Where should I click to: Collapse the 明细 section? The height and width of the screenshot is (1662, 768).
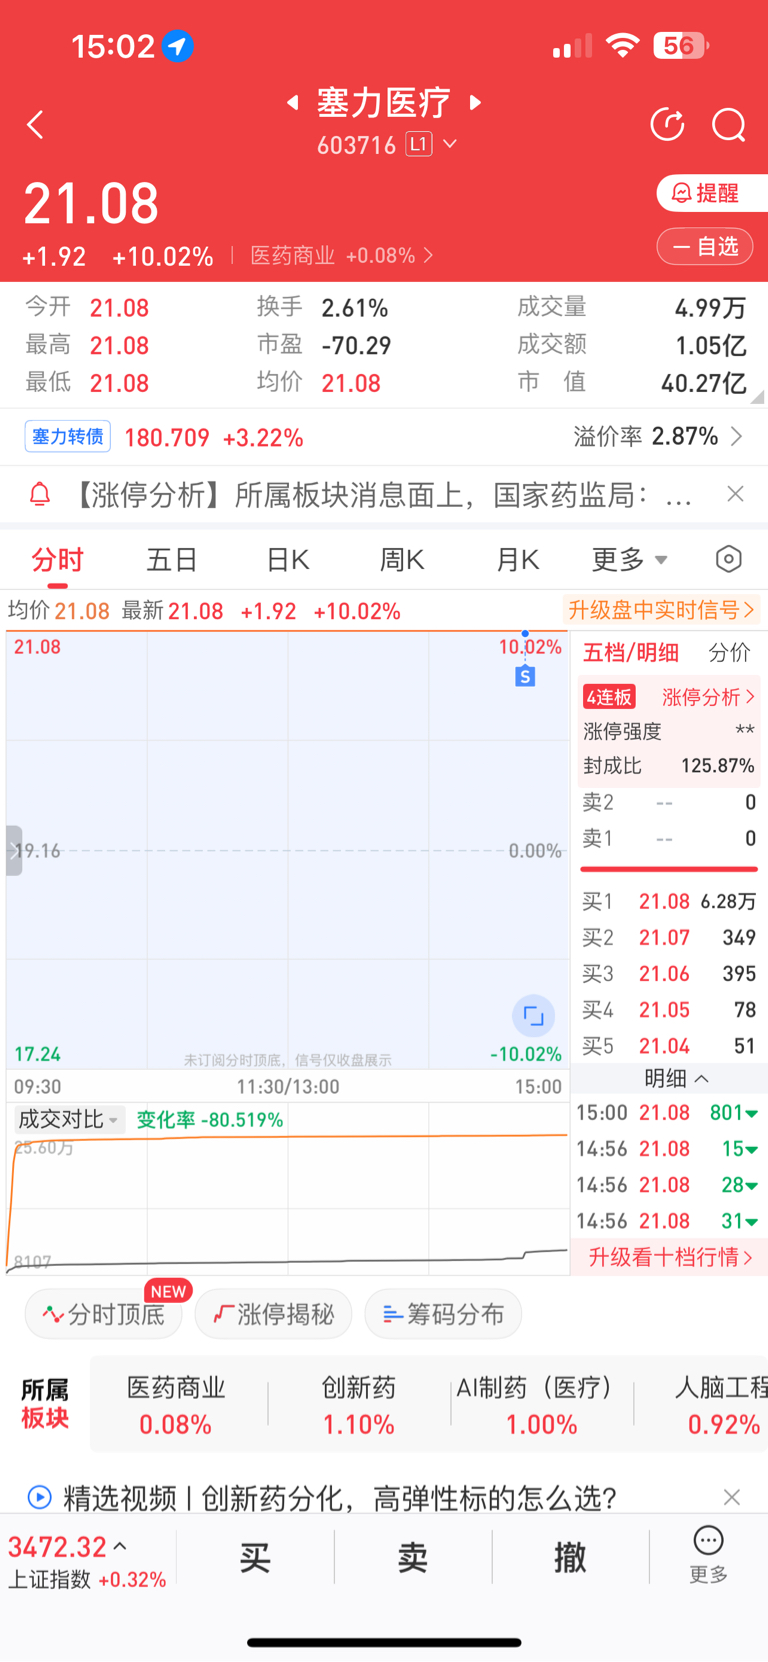click(676, 1078)
